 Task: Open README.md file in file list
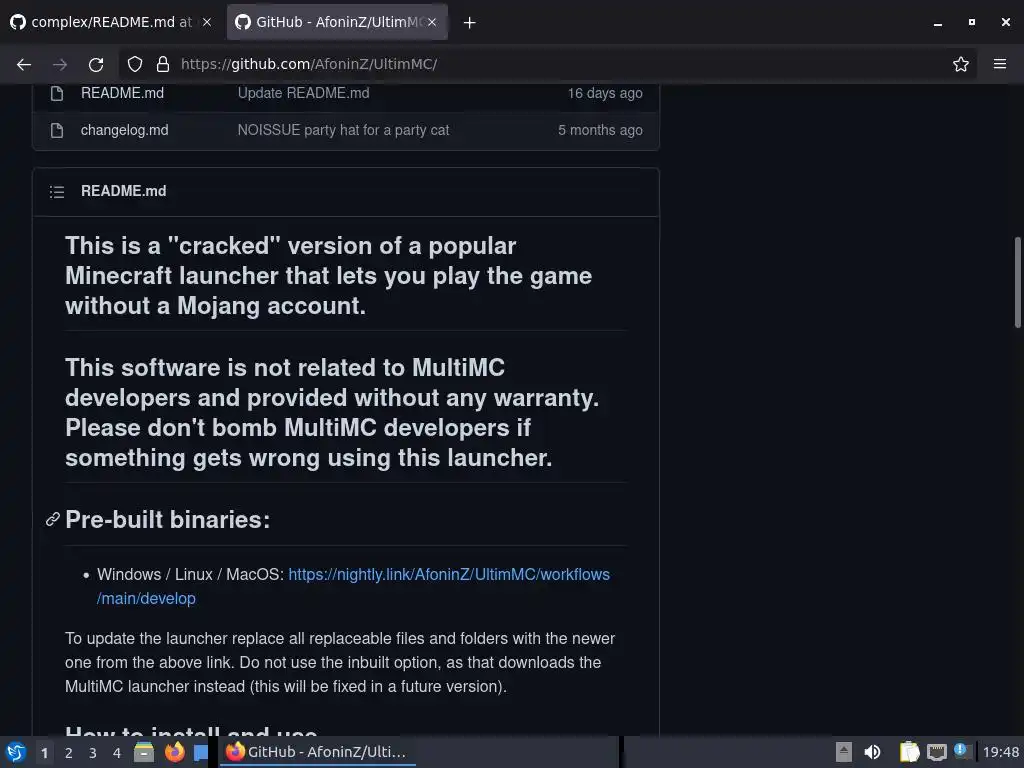coord(122,93)
